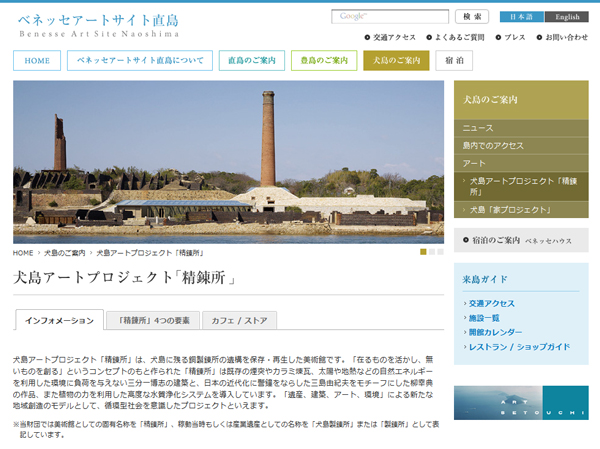Click 犬島のご案内 in the breadcrumb
Image resolution: width=600 pixels, height=449 pixels.
pyautogui.click(x=65, y=253)
